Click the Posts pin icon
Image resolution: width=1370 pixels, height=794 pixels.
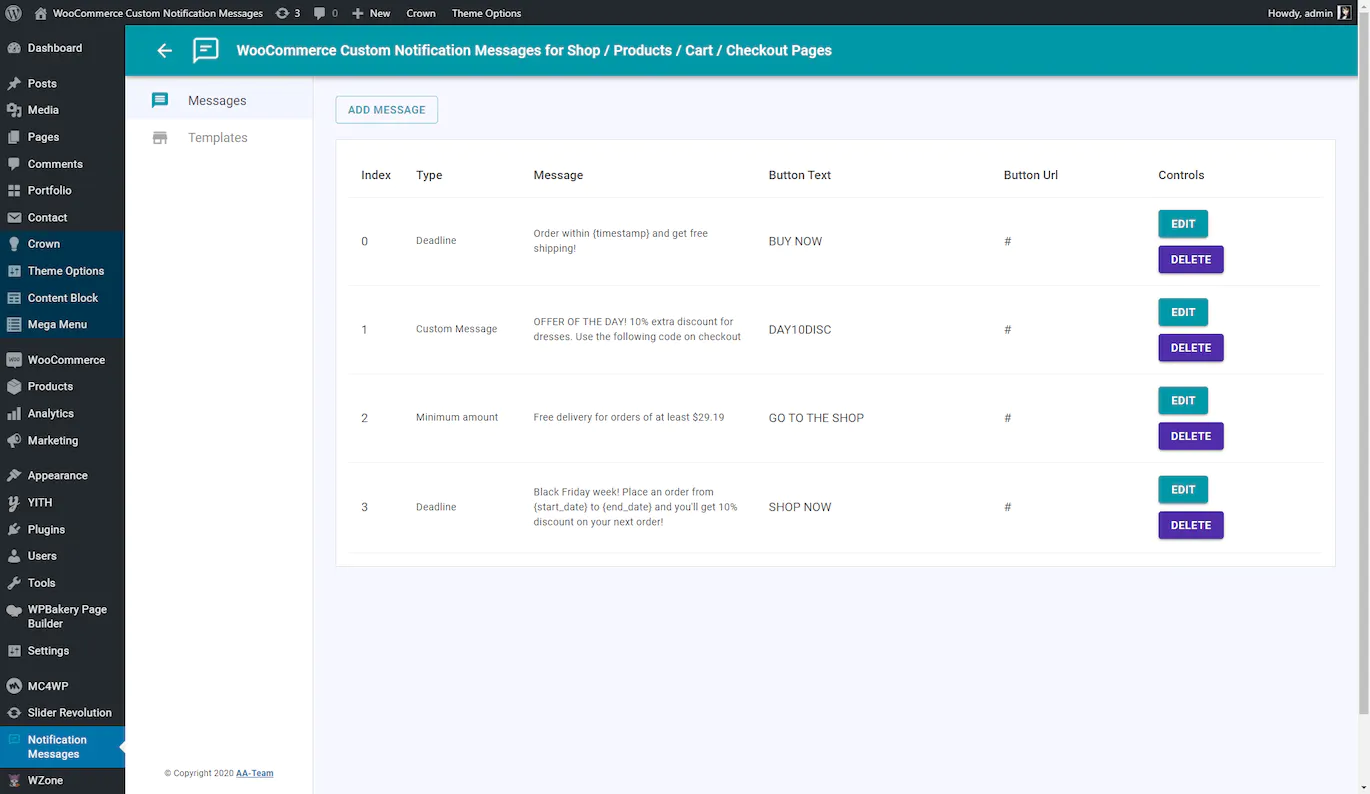[x=14, y=84]
